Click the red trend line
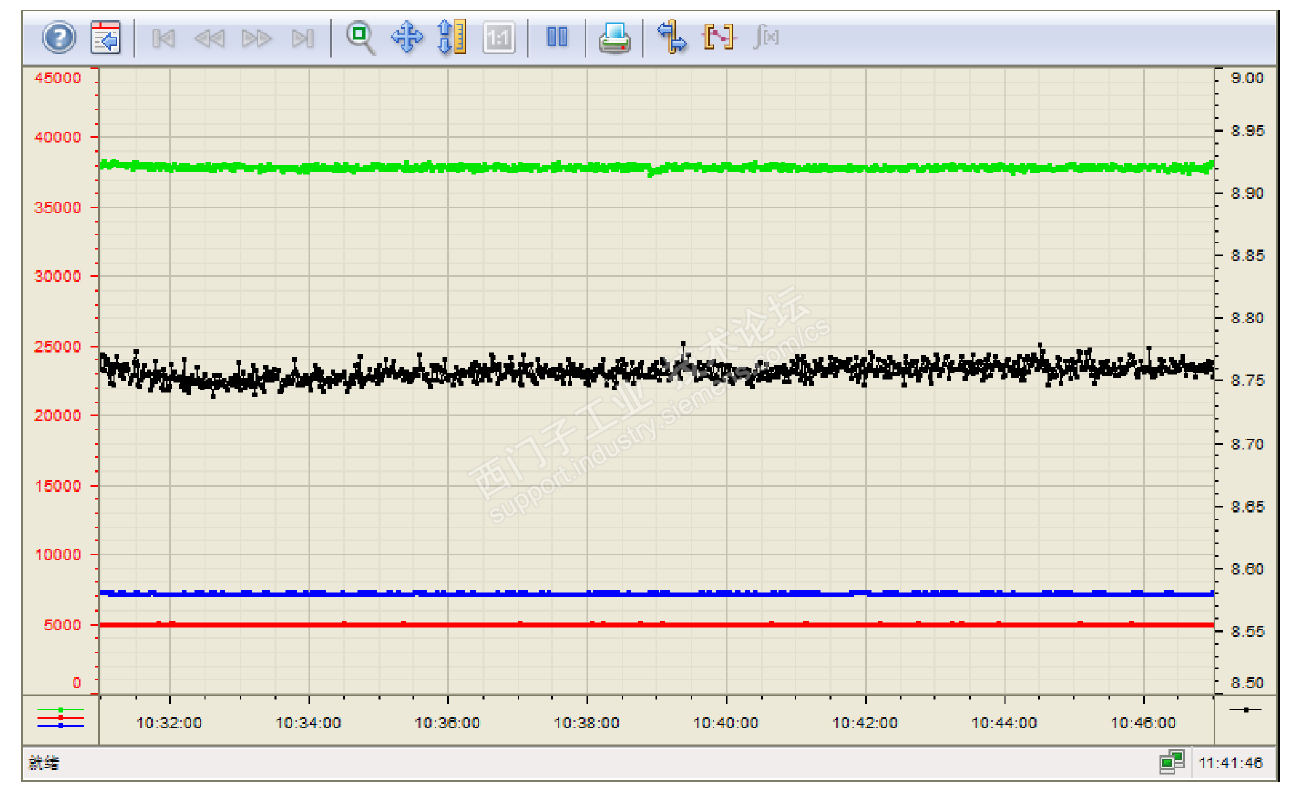1299x810 pixels. pos(655,625)
